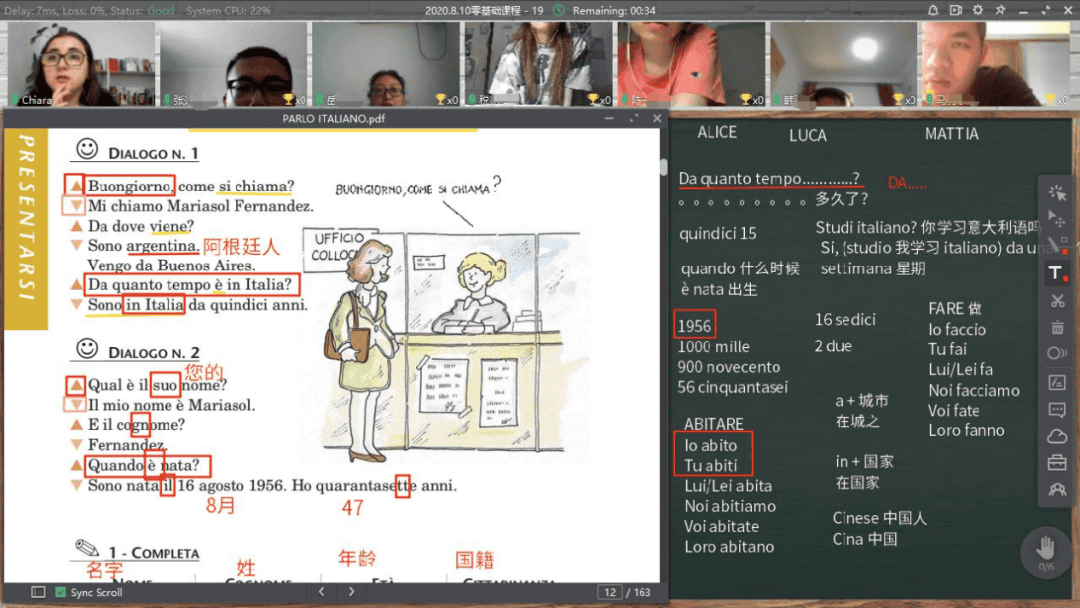The image size is (1080, 608).
Task: Click the 'System CPU: 22%' text
Action: click(228, 10)
